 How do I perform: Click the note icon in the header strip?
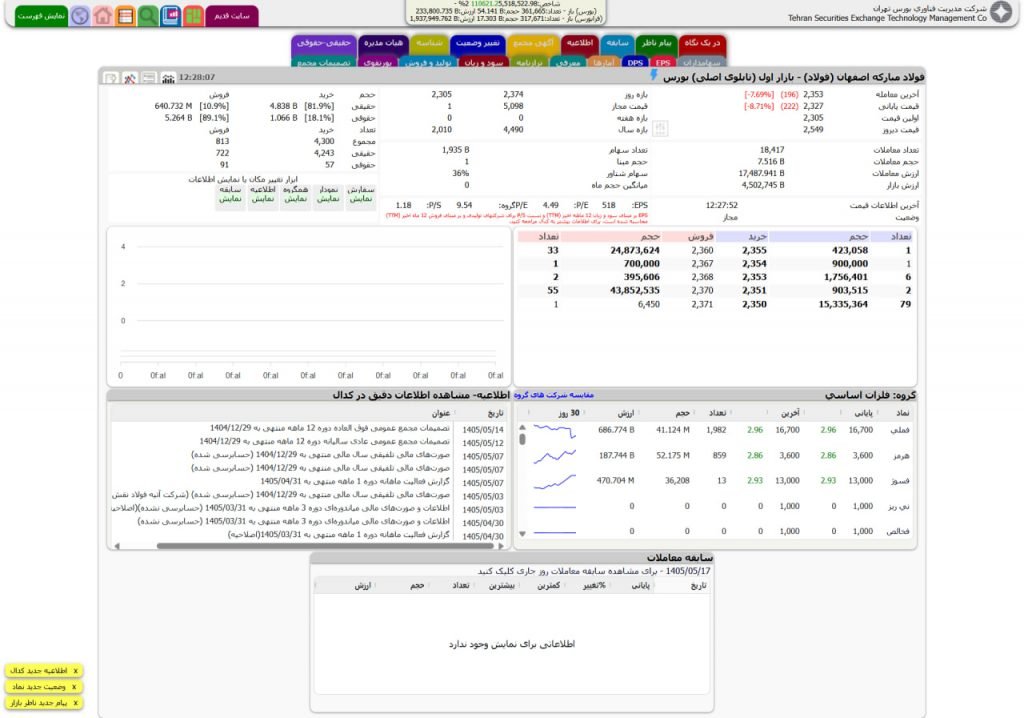[x=111, y=78]
